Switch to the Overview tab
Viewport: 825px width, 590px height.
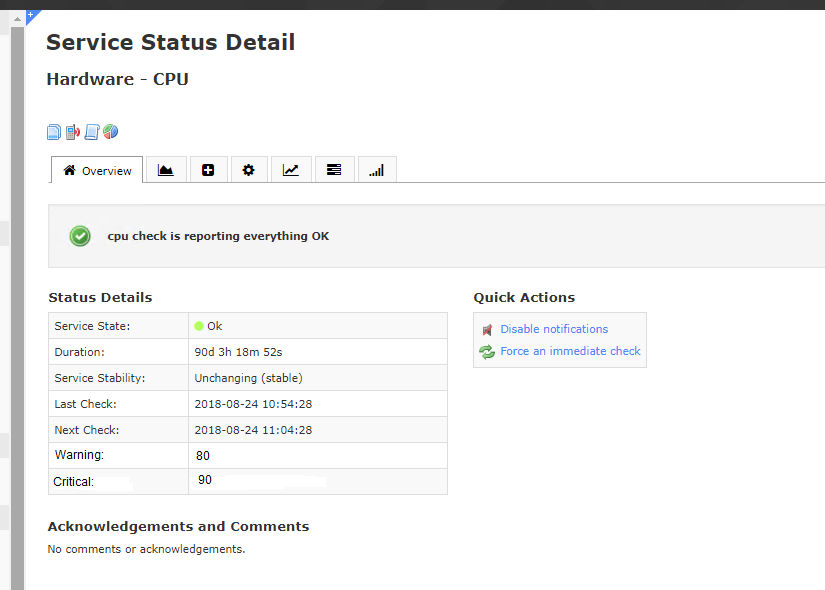click(x=97, y=171)
